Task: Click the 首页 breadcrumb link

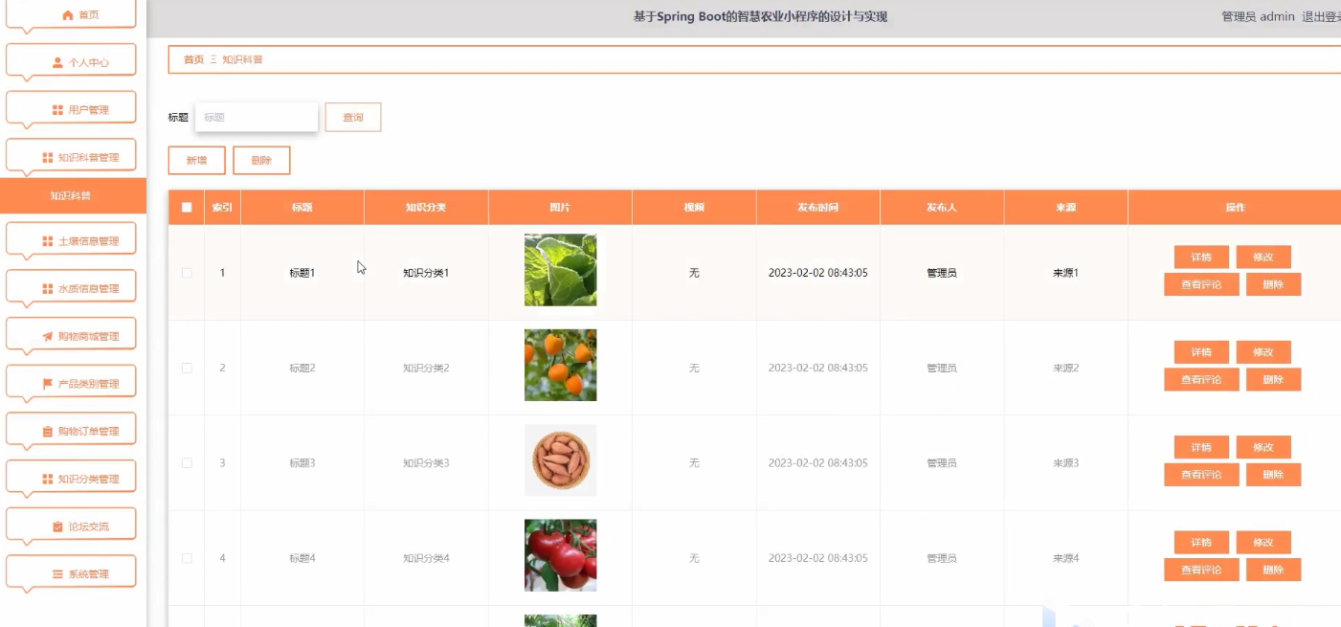Action: pos(193,60)
